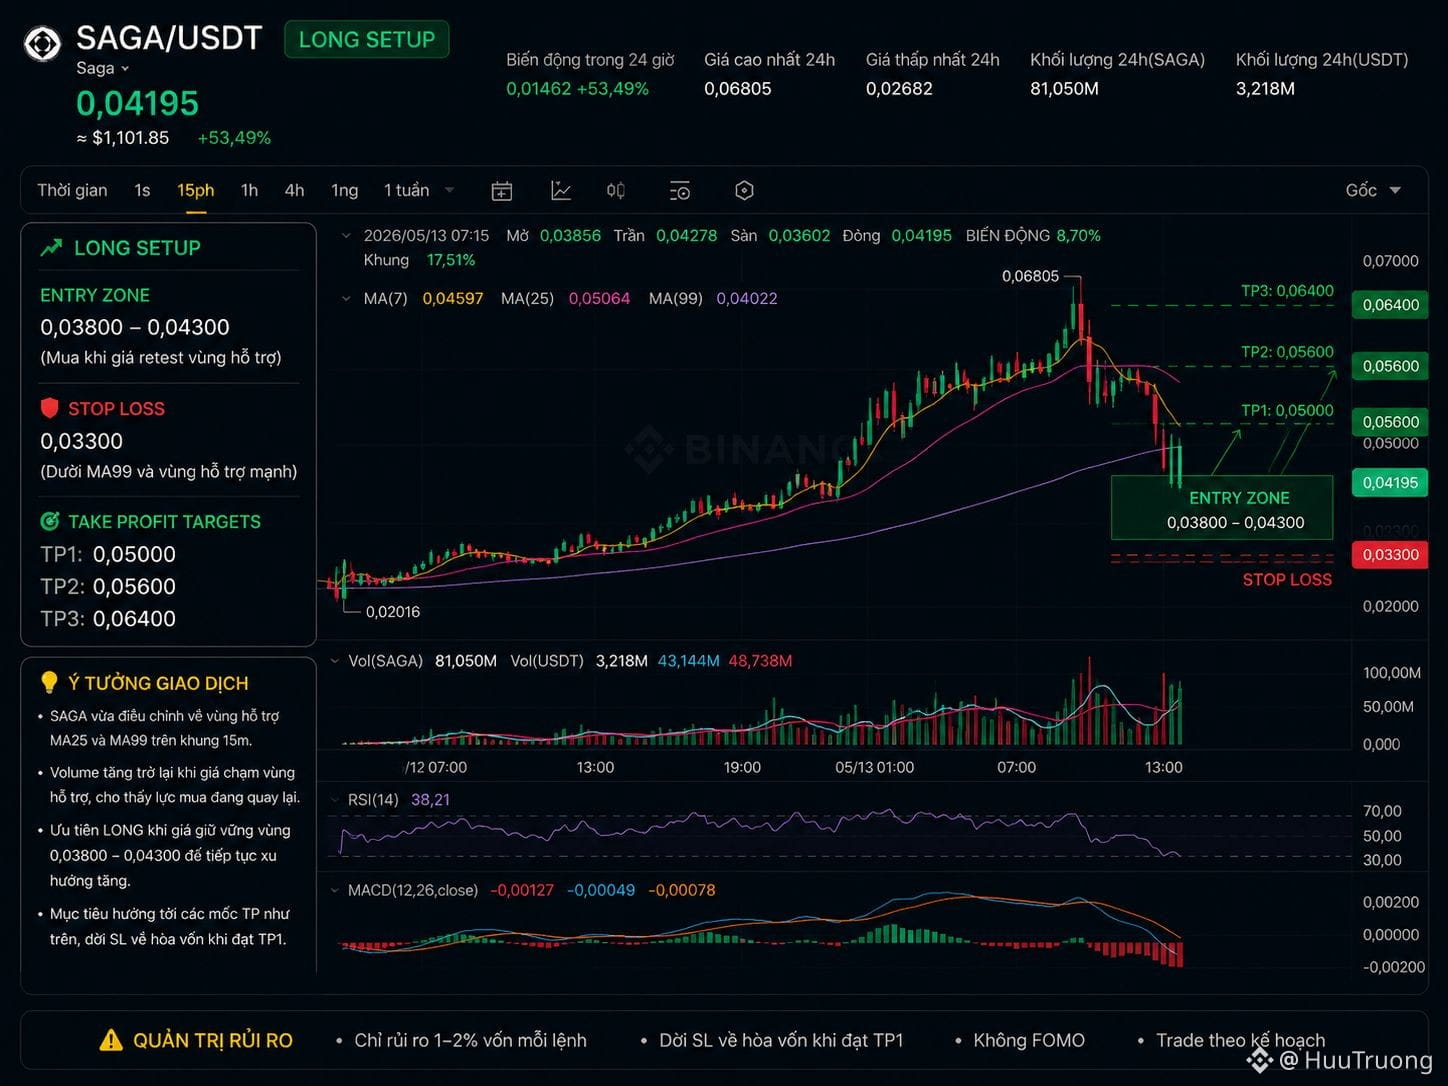This screenshot has height=1086, width=1448.
Task: Click the red 0,03300 stop loss axis tag
Action: click(1390, 555)
